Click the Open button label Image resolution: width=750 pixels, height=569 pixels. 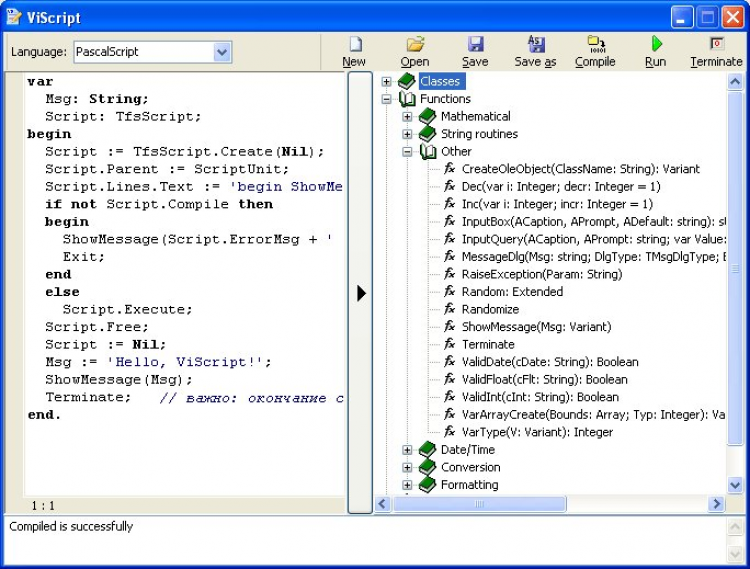pos(415,62)
